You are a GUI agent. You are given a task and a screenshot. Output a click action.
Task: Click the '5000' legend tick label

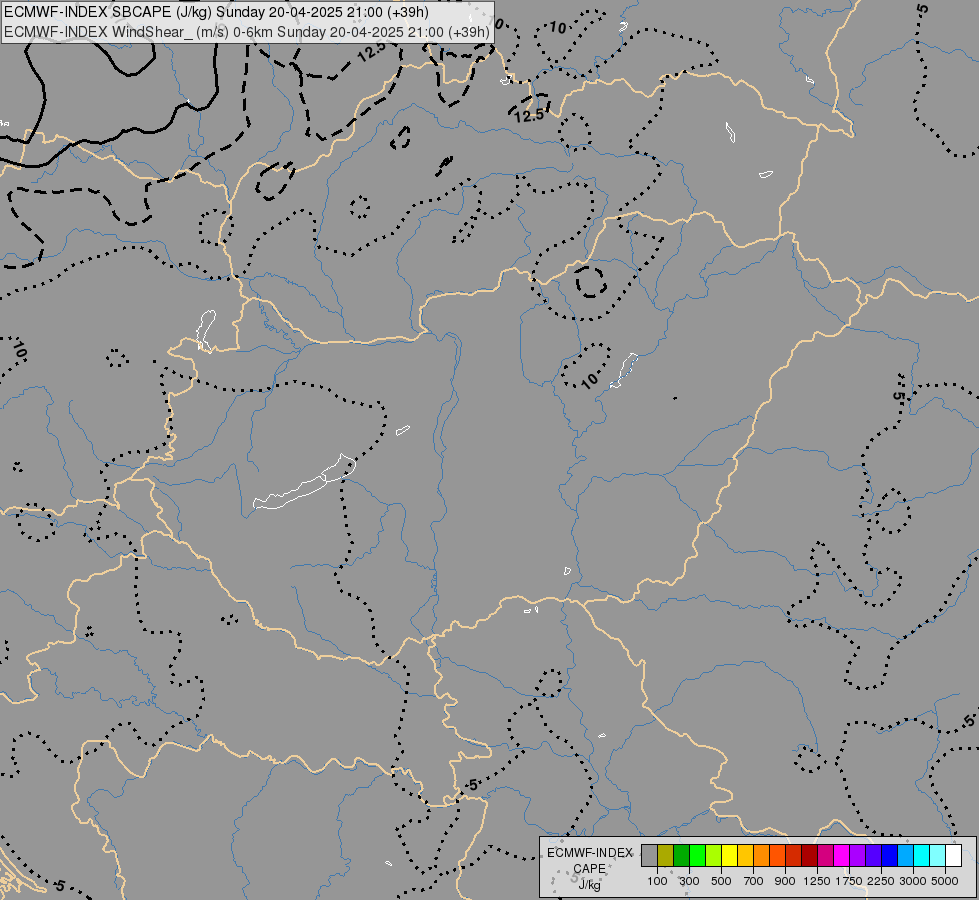point(945,881)
